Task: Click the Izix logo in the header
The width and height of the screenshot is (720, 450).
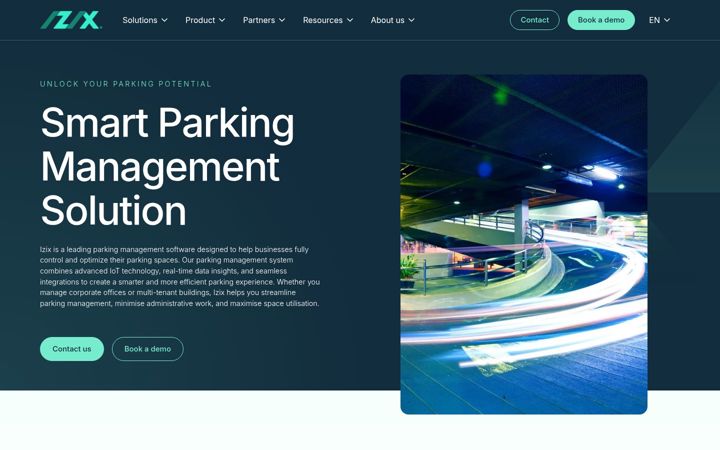Action: [71, 20]
